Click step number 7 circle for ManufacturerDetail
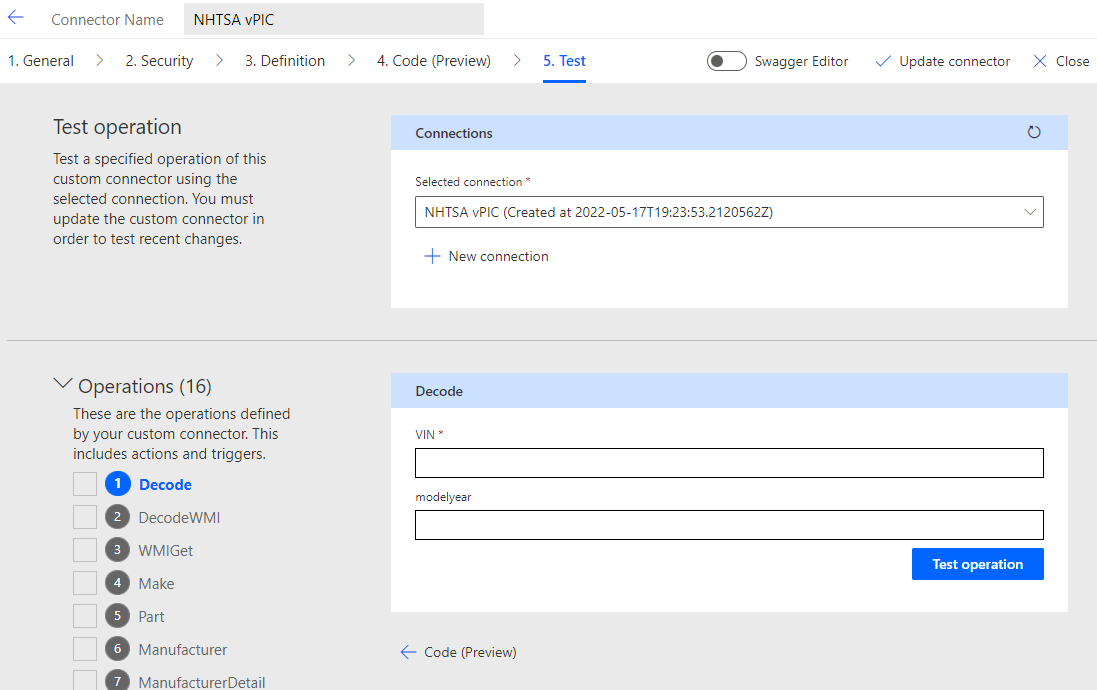 [x=118, y=681]
